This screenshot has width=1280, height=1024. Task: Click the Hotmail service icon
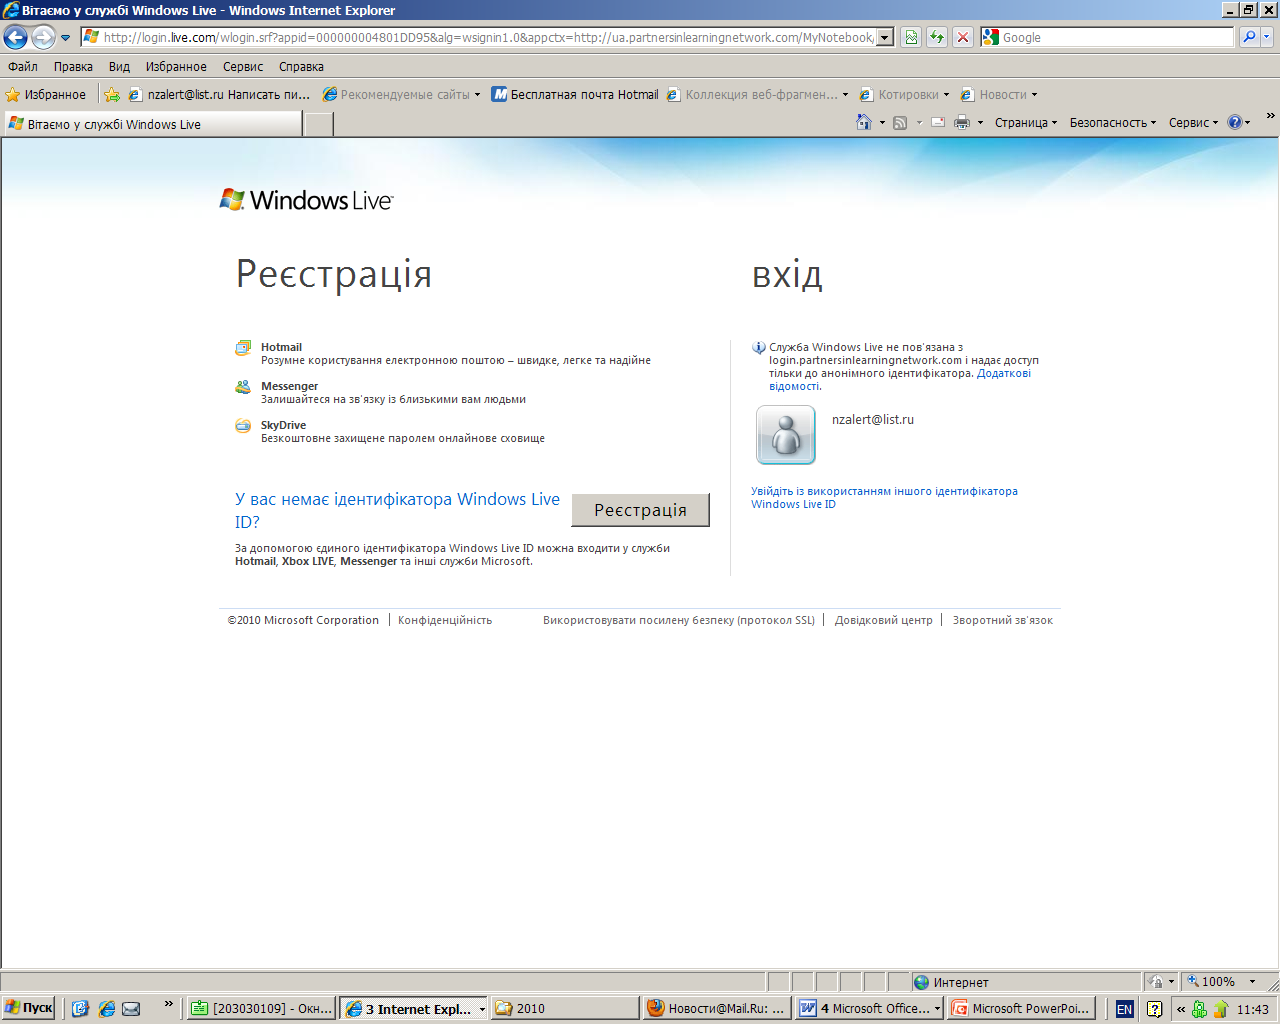[x=243, y=348]
